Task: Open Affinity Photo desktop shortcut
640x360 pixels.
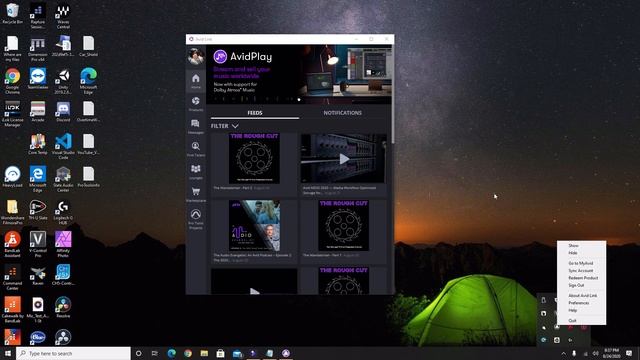Action: pyautogui.click(x=63, y=244)
